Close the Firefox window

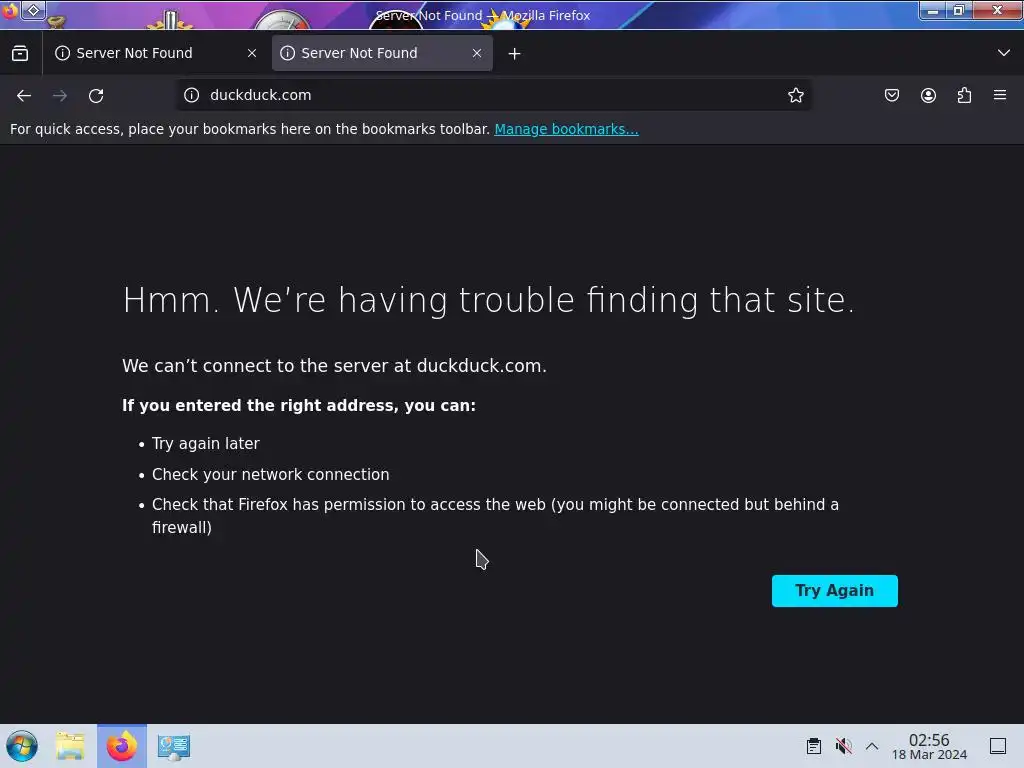point(997,10)
